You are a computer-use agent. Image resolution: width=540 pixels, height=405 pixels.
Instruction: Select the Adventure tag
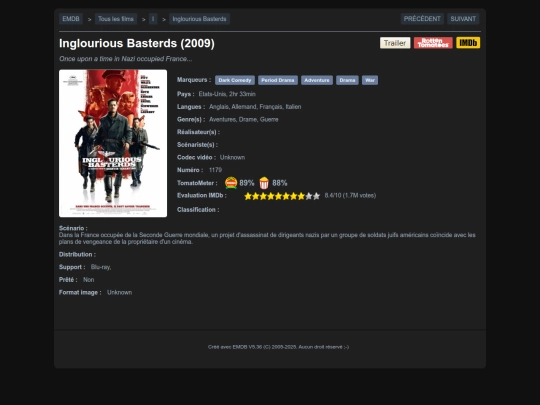pos(317,80)
